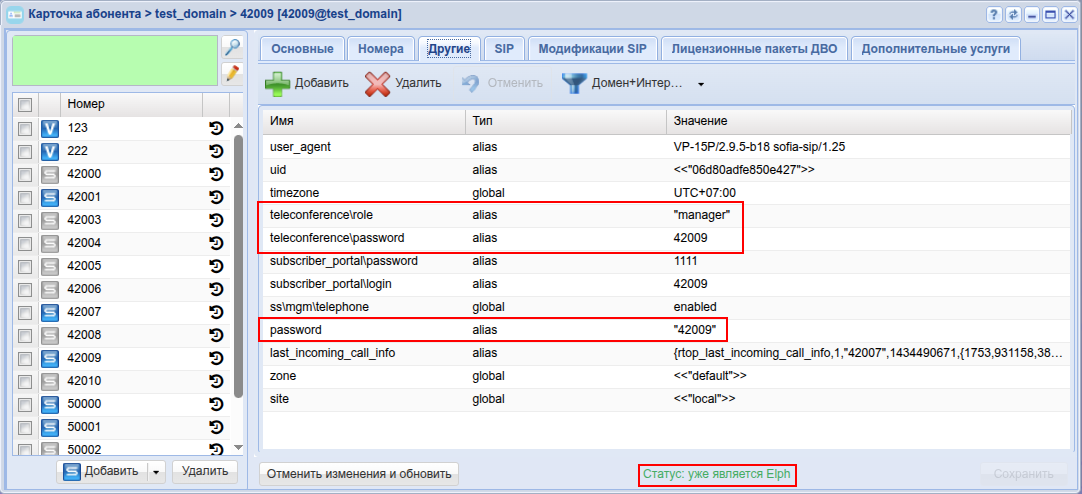Click history icon for number 42009
Screen dimensions: 1082x494
click(x=217, y=358)
